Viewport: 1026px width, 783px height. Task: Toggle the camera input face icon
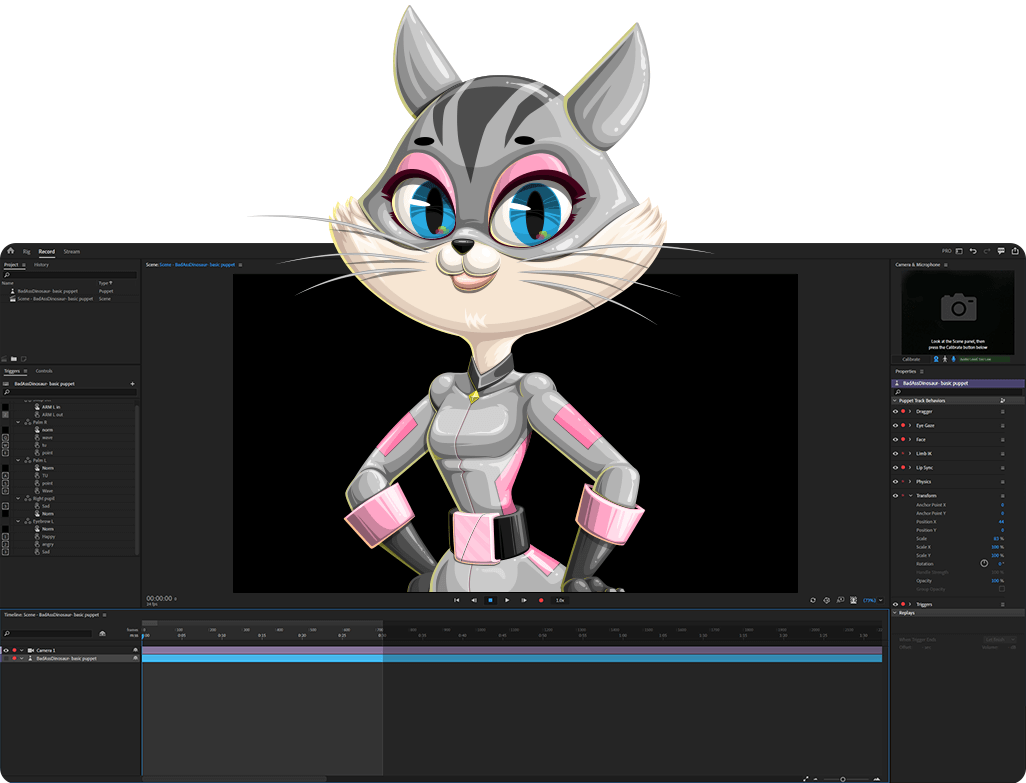[x=936, y=359]
